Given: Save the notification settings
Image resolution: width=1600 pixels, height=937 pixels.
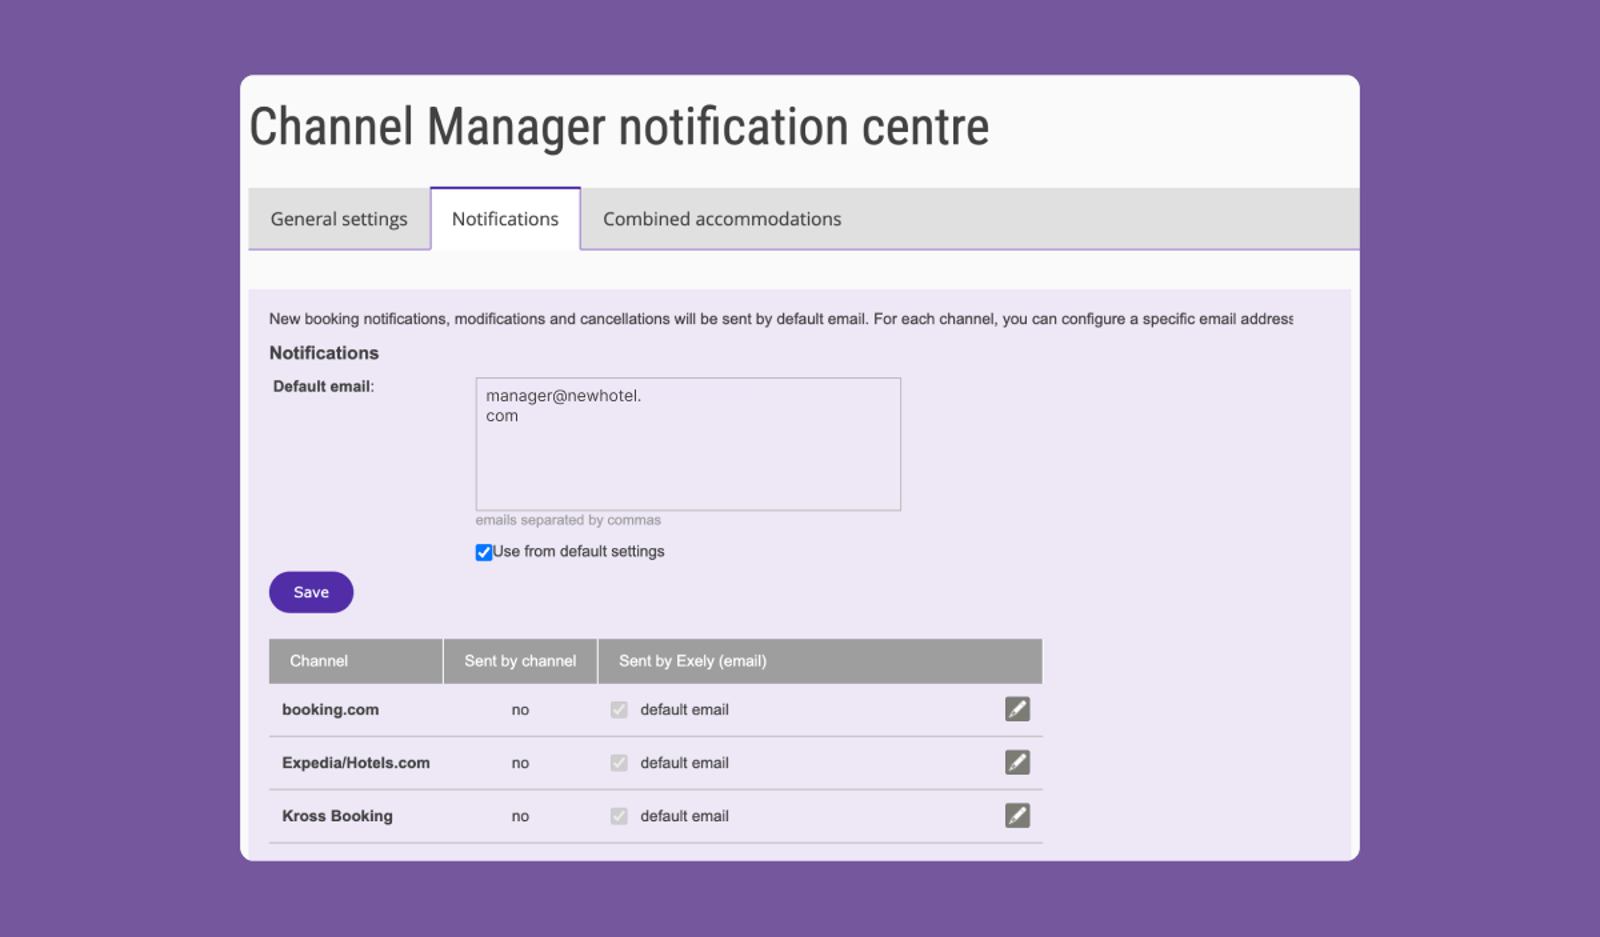Looking at the screenshot, I should point(311,592).
